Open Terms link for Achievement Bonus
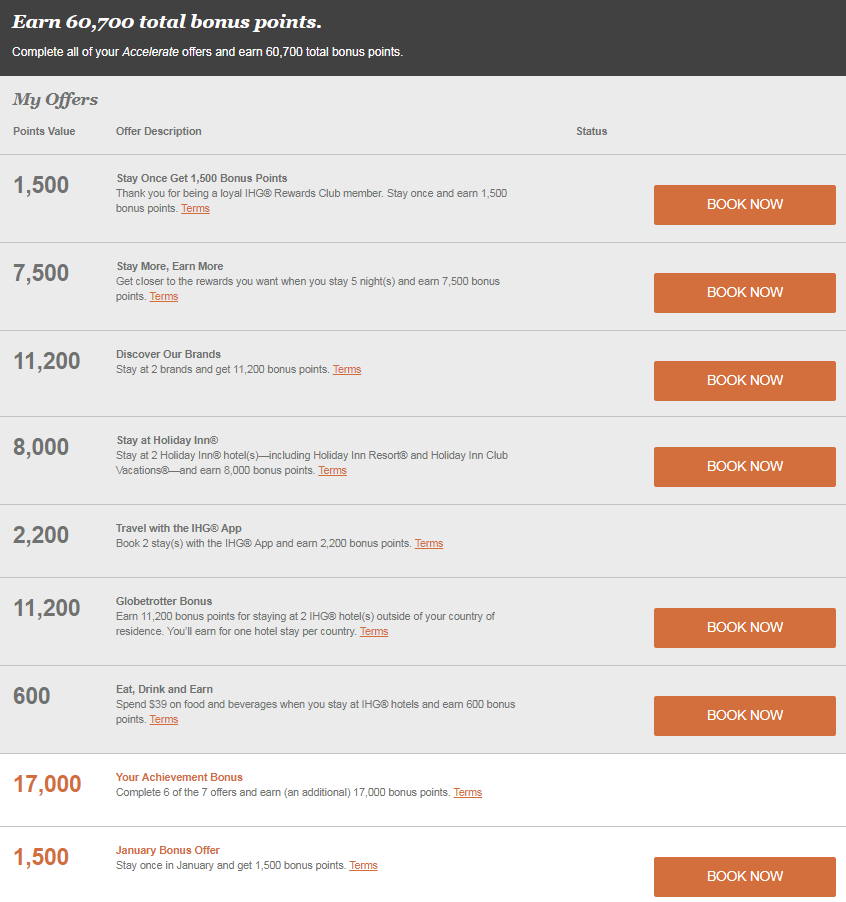The width and height of the screenshot is (846, 902). 468,793
